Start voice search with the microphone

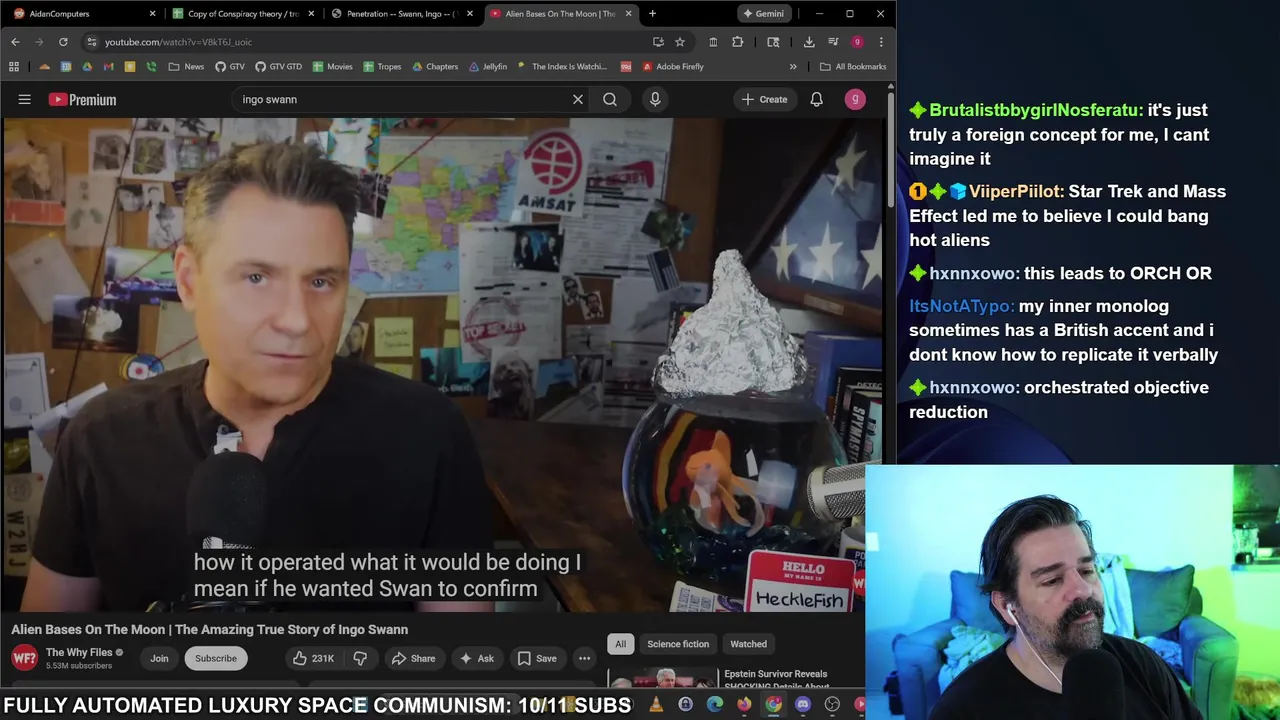(x=655, y=99)
